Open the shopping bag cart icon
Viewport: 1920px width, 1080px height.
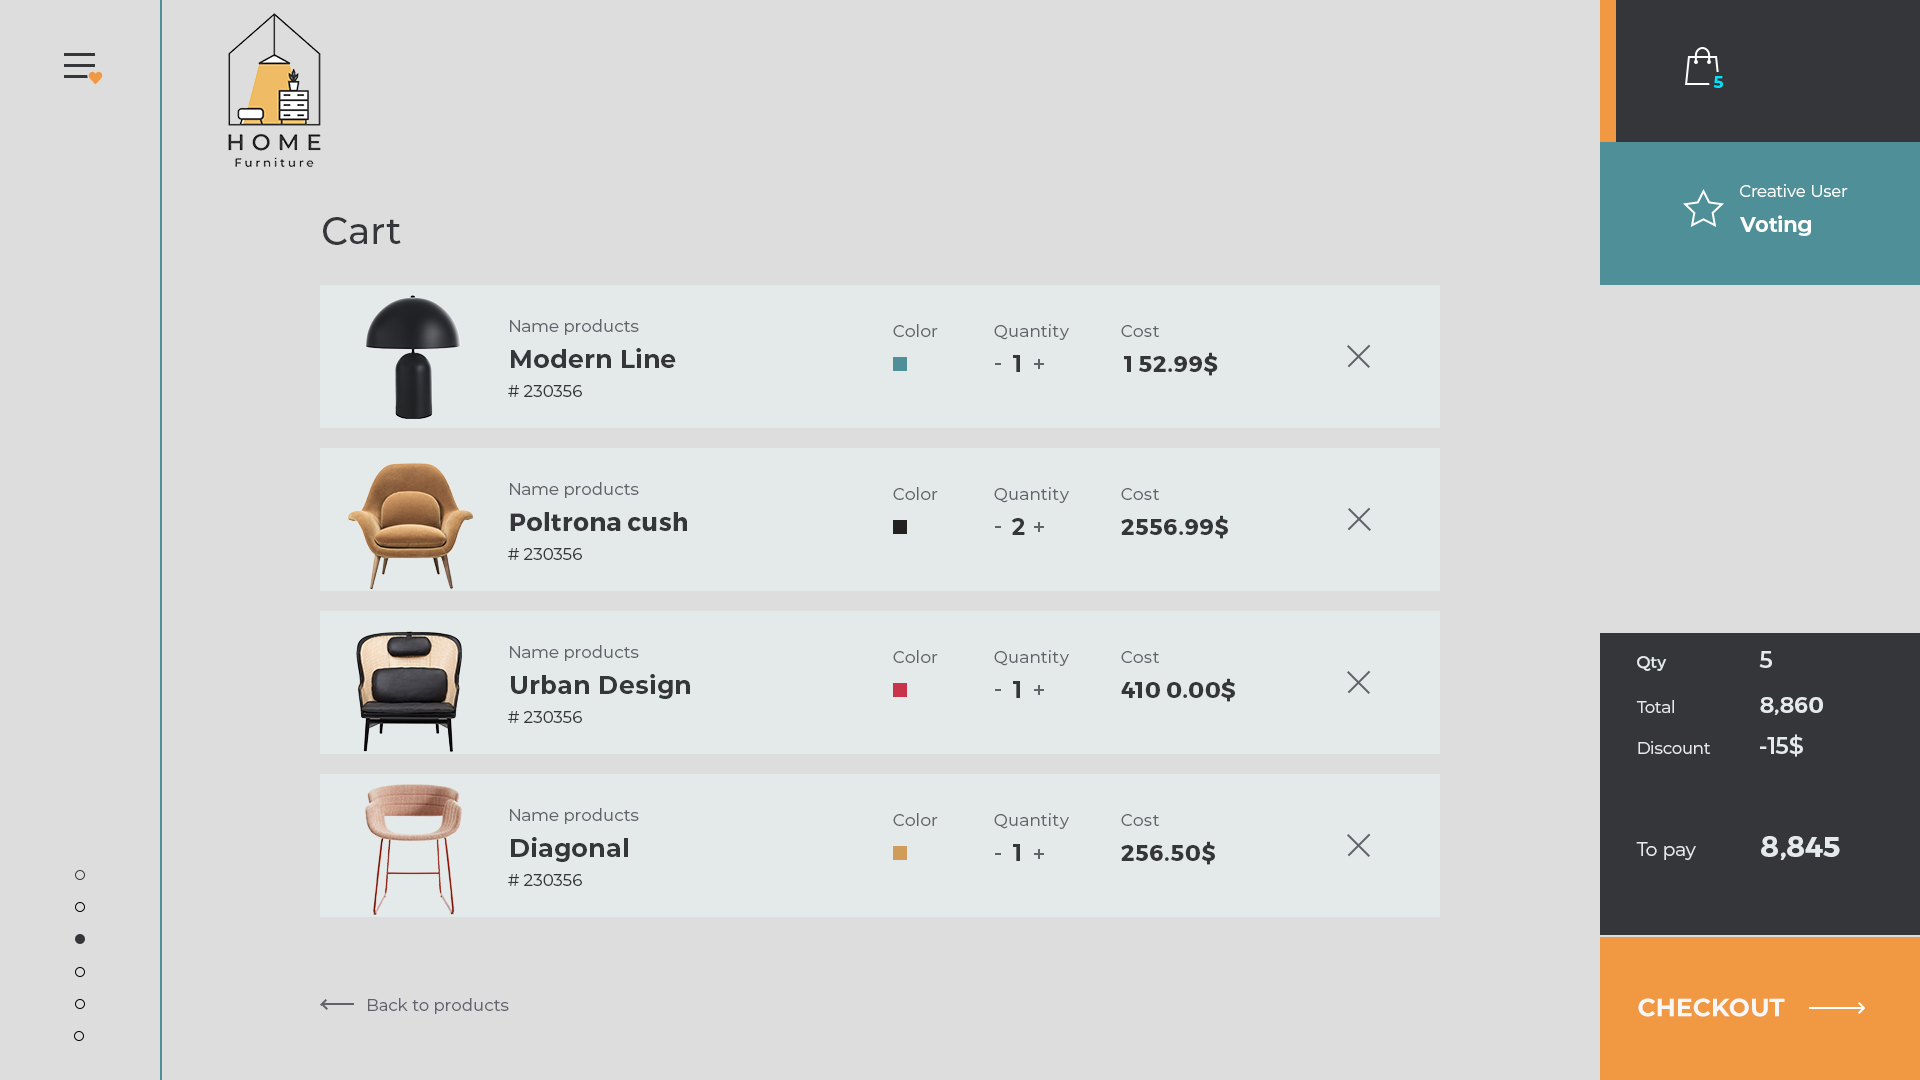click(x=1703, y=68)
